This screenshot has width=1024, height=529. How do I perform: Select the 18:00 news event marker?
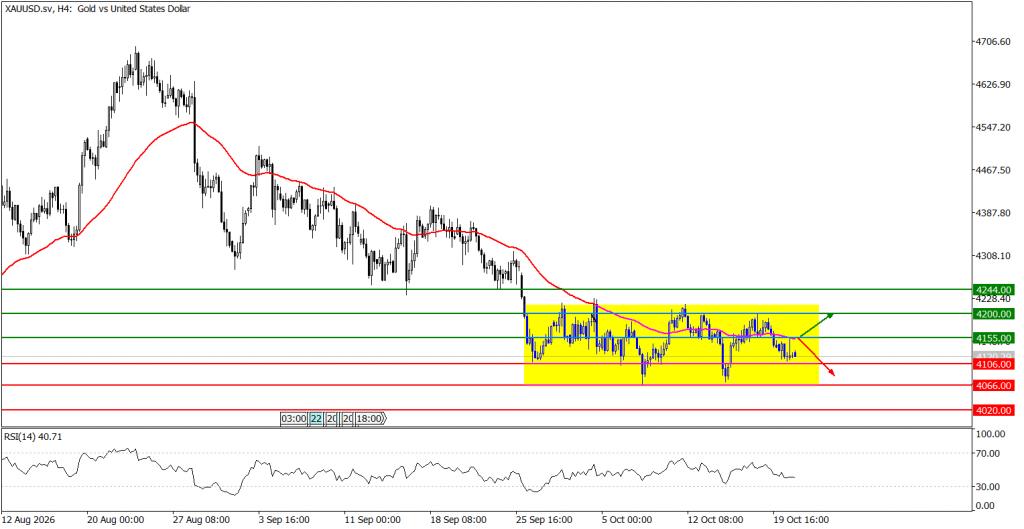point(370,419)
